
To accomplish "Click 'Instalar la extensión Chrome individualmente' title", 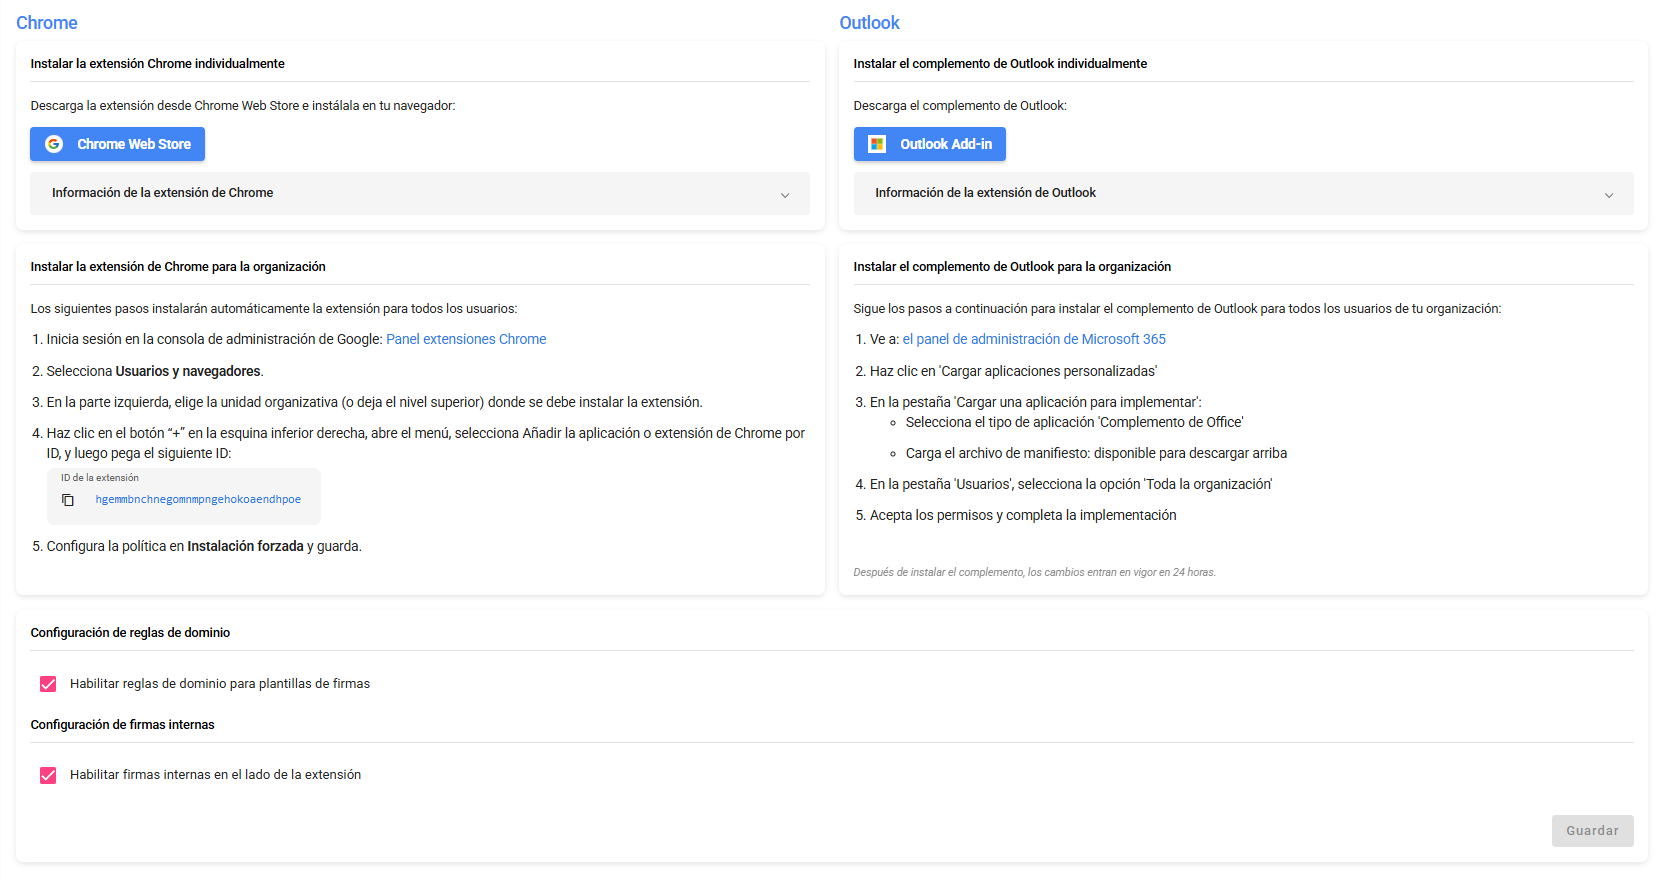I will click(157, 64).
